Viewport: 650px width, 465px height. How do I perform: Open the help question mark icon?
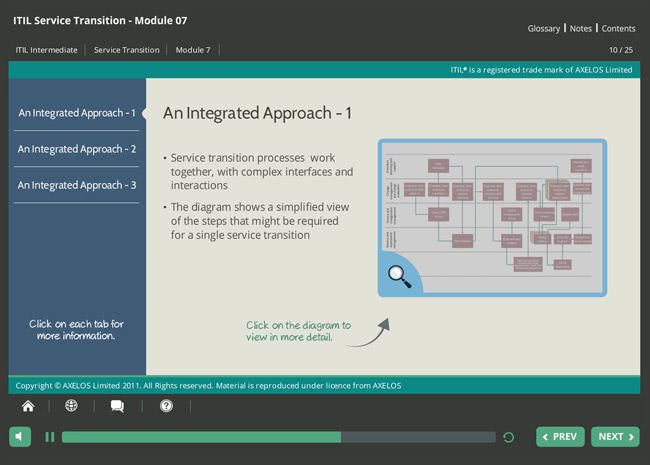pyautogui.click(x=166, y=406)
